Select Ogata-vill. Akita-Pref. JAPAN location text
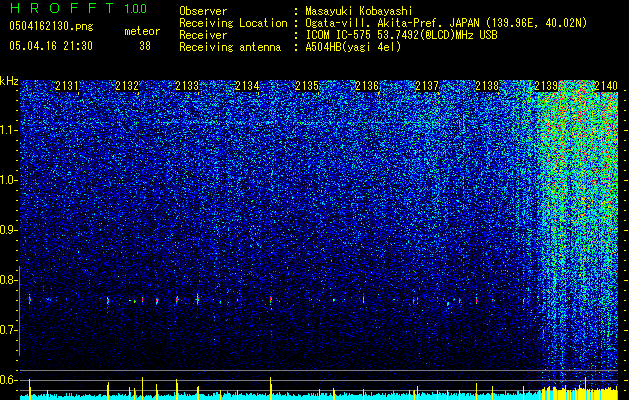Viewport: 629px width, 400px height. (446, 23)
